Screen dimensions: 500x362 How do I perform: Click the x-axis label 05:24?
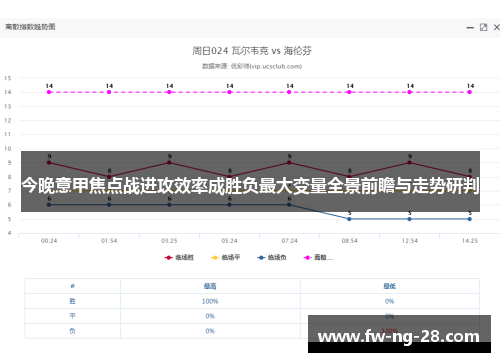pyautogui.click(x=229, y=241)
